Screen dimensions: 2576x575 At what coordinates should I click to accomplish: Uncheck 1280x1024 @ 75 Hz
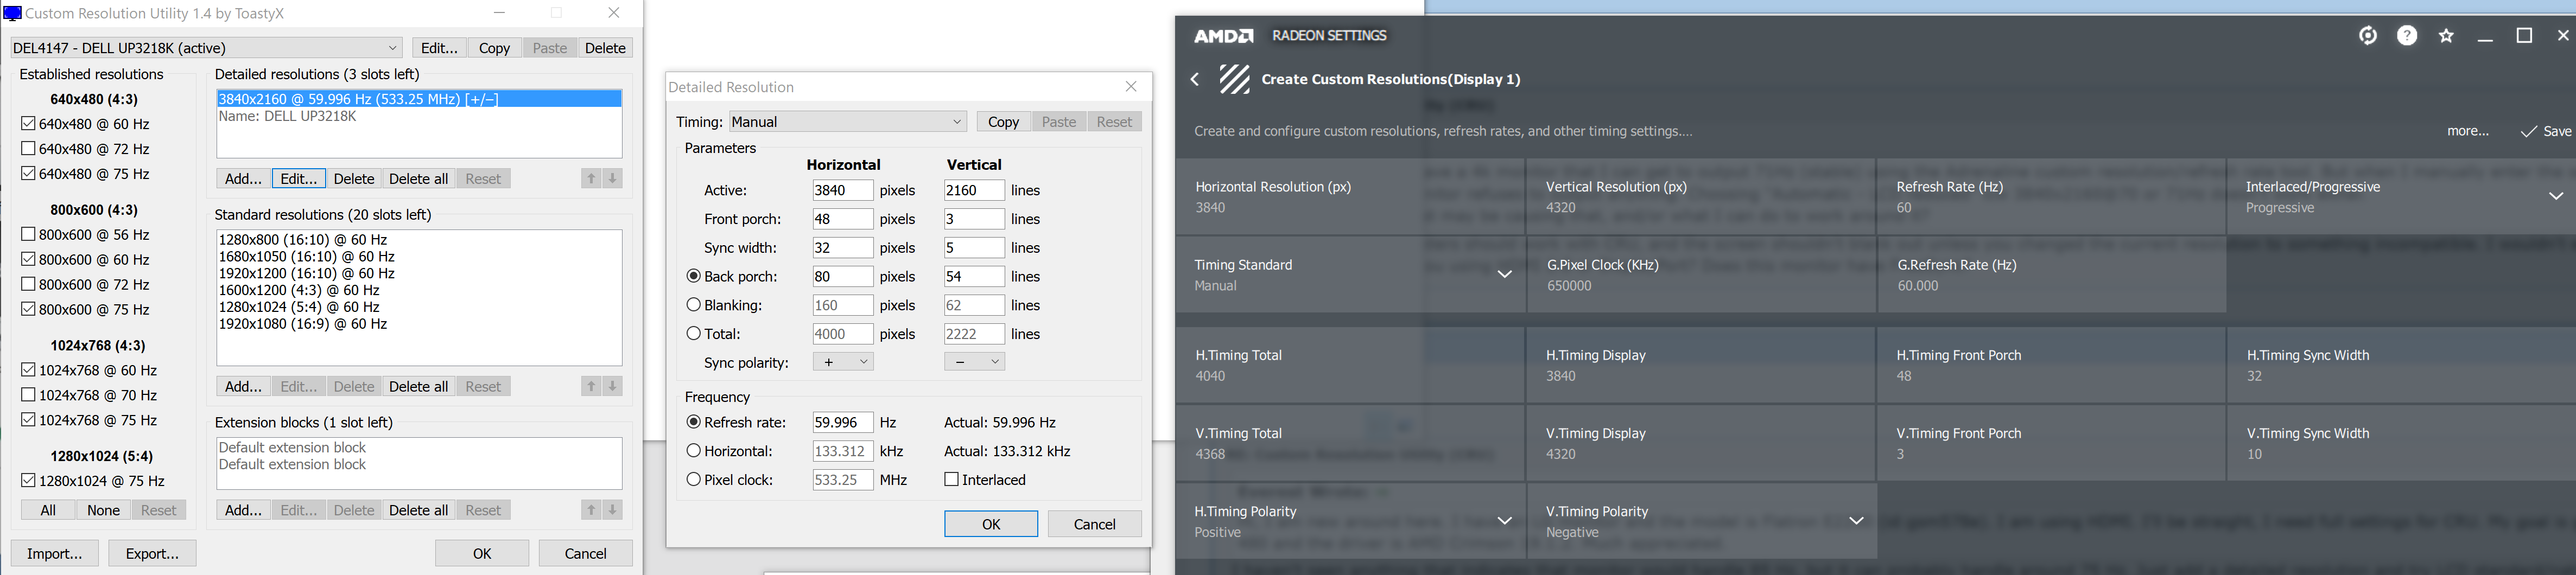(28, 481)
